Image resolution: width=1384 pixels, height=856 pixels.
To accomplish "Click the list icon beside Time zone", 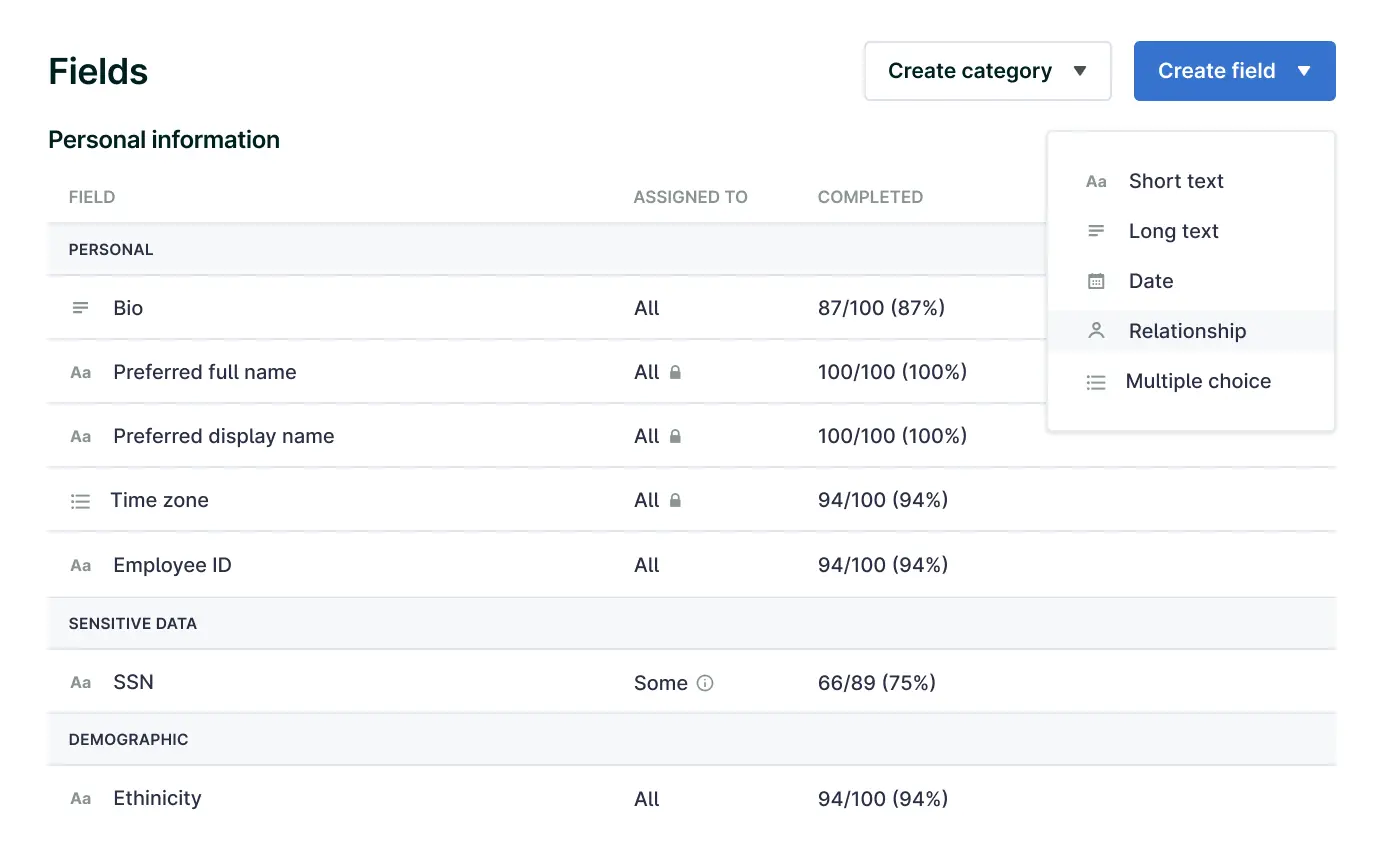I will (x=80, y=501).
